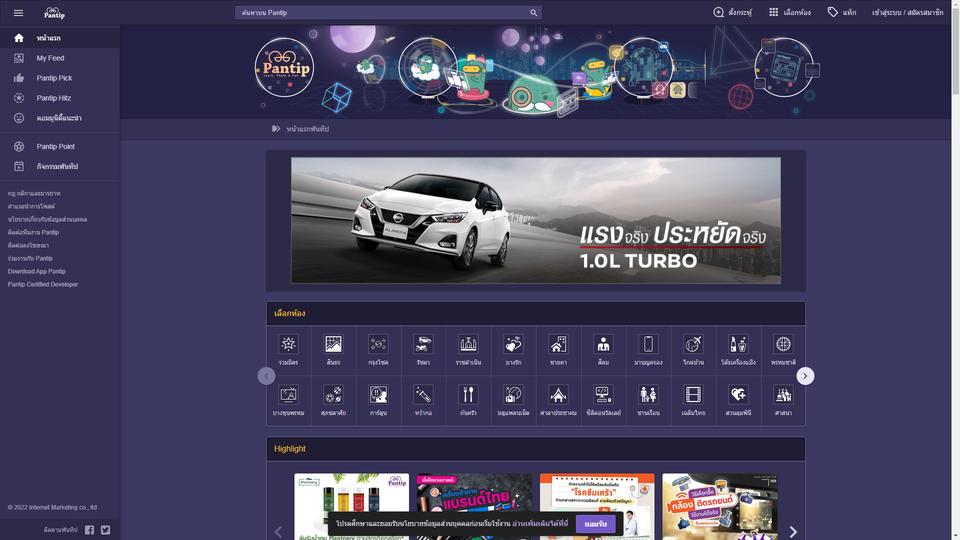The width and height of the screenshot is (960, 540).
Task: Open the ชานเรือน family room icon
Action: pyautogui.click(x=648, y=394)
